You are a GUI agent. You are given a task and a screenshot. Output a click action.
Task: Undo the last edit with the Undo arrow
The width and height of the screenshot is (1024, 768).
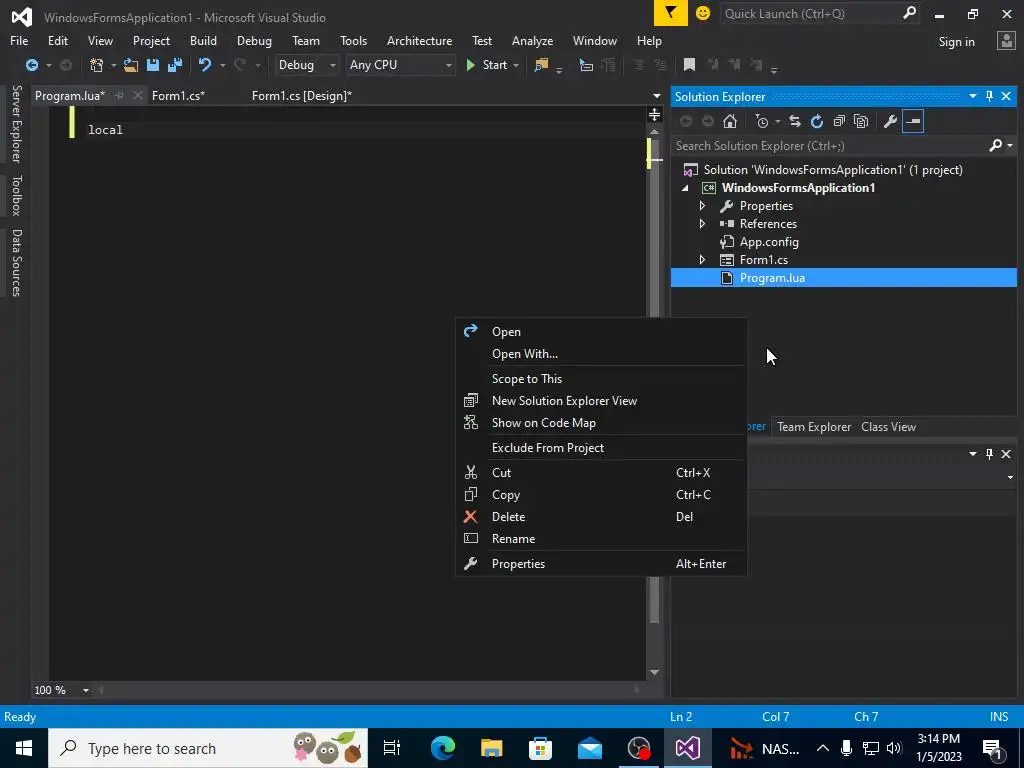[205, 65]
